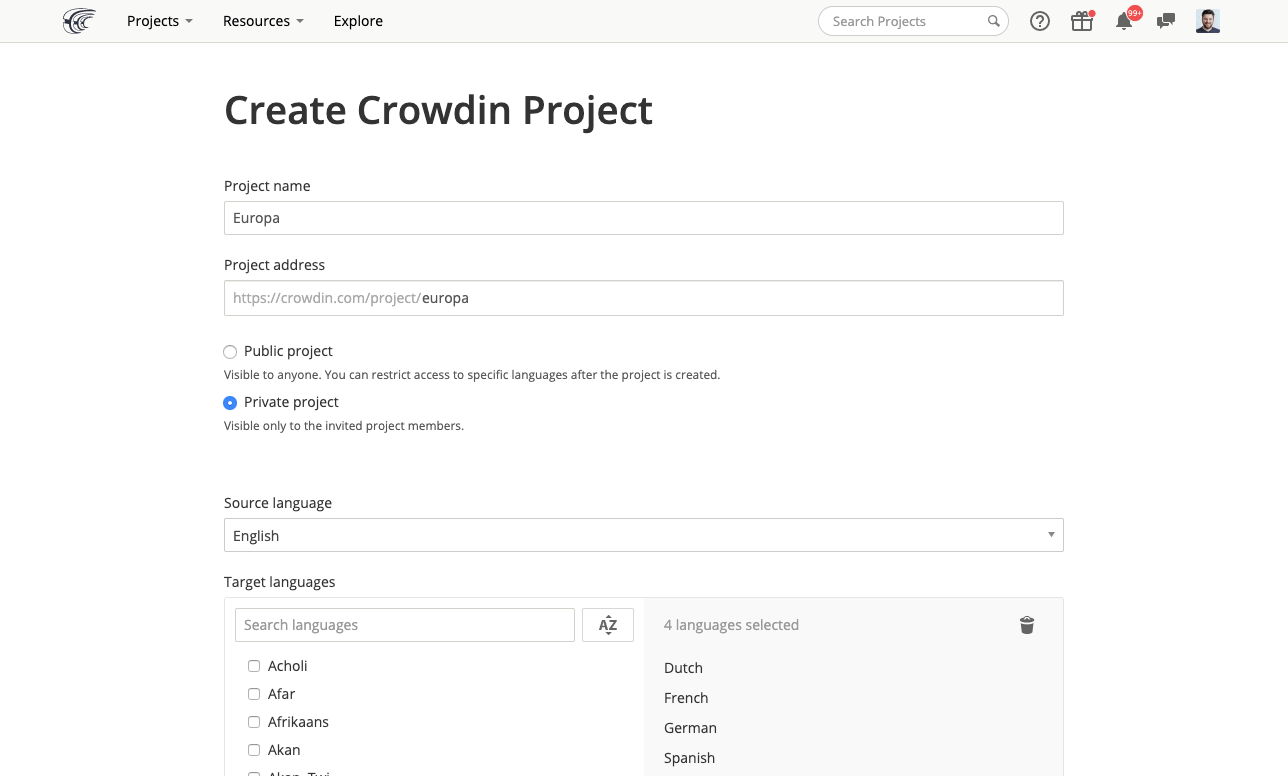
Task: Check the Akan language checkbox
Action: tap(254, 750)
